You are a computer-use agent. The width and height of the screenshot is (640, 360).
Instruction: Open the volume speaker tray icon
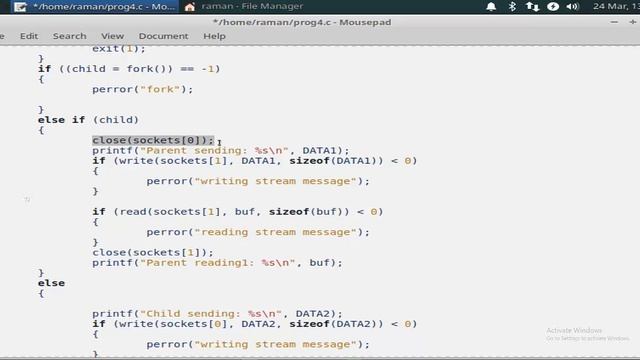pos(573,7)
